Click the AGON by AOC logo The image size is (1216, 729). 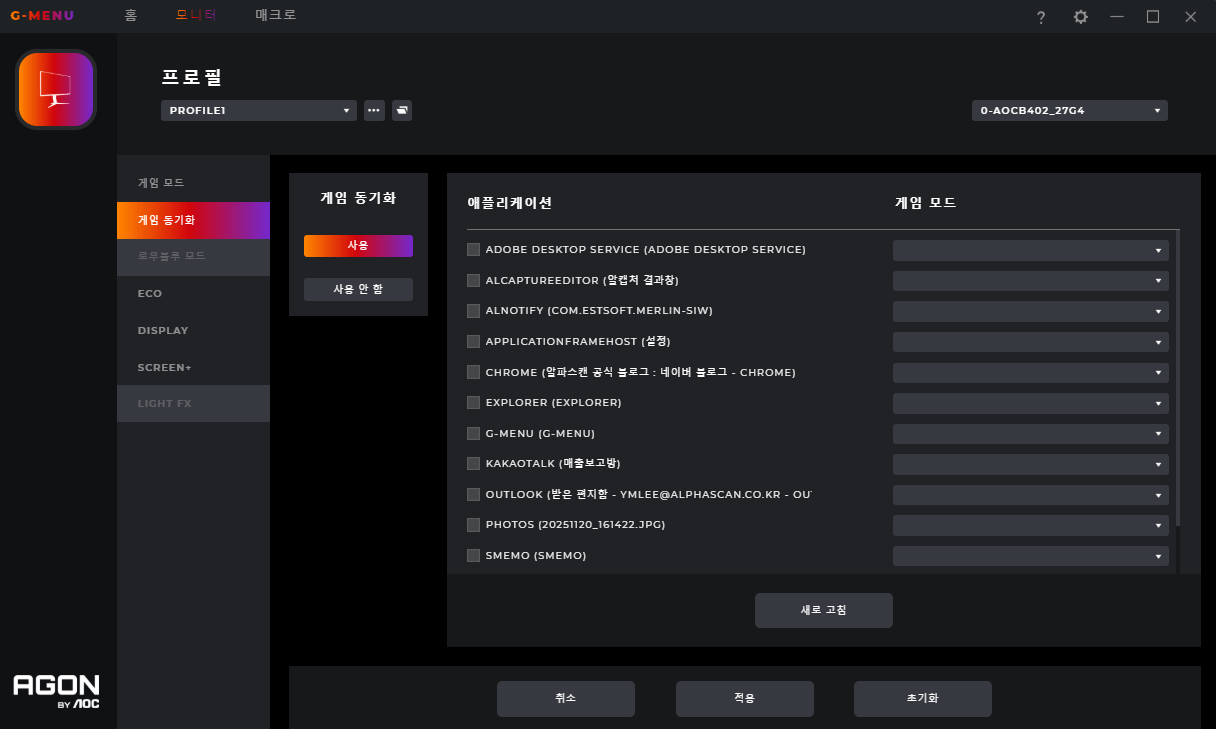click(x=56, y=691)
